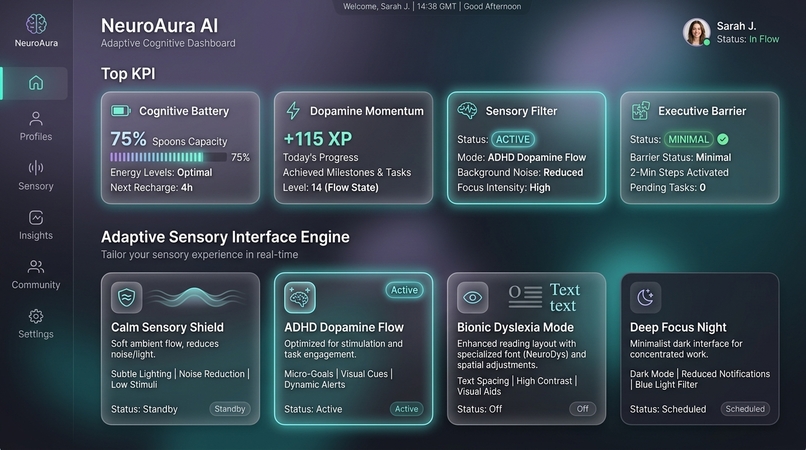Click the ADHD Dopamine Flow brain icon

point(300,297)
